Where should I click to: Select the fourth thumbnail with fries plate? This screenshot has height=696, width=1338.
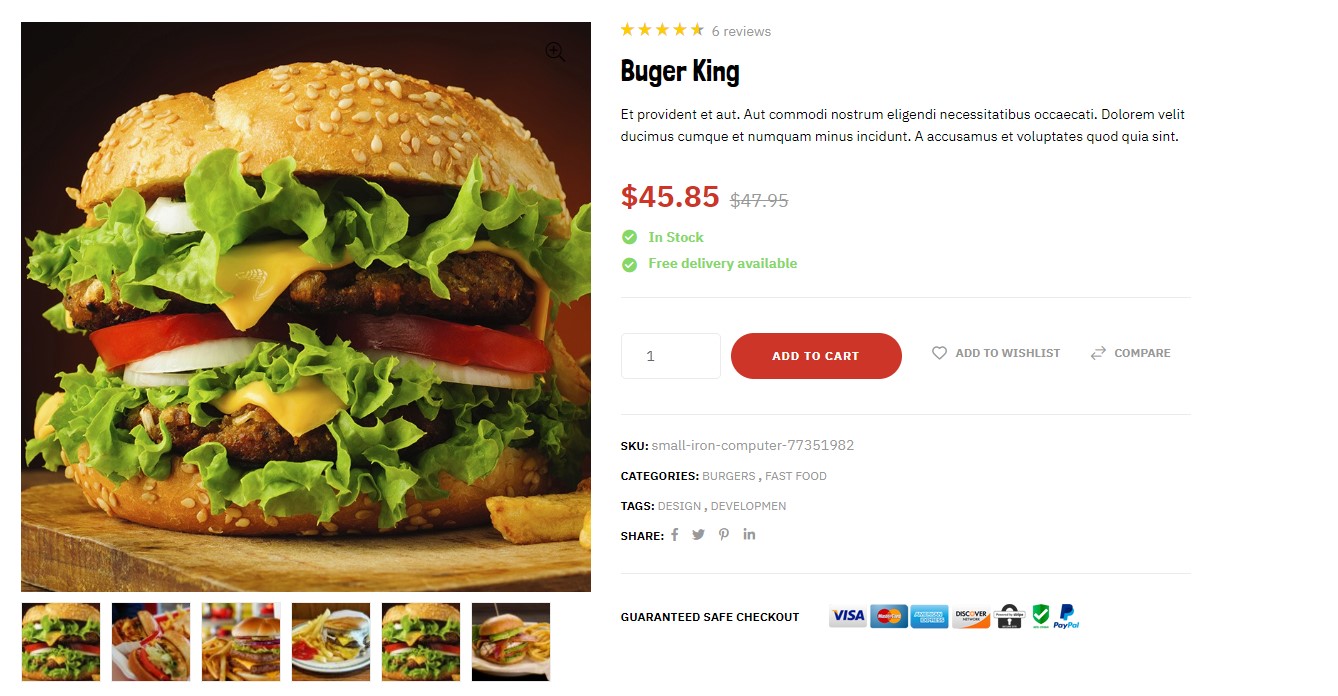(x=331, y=642)
